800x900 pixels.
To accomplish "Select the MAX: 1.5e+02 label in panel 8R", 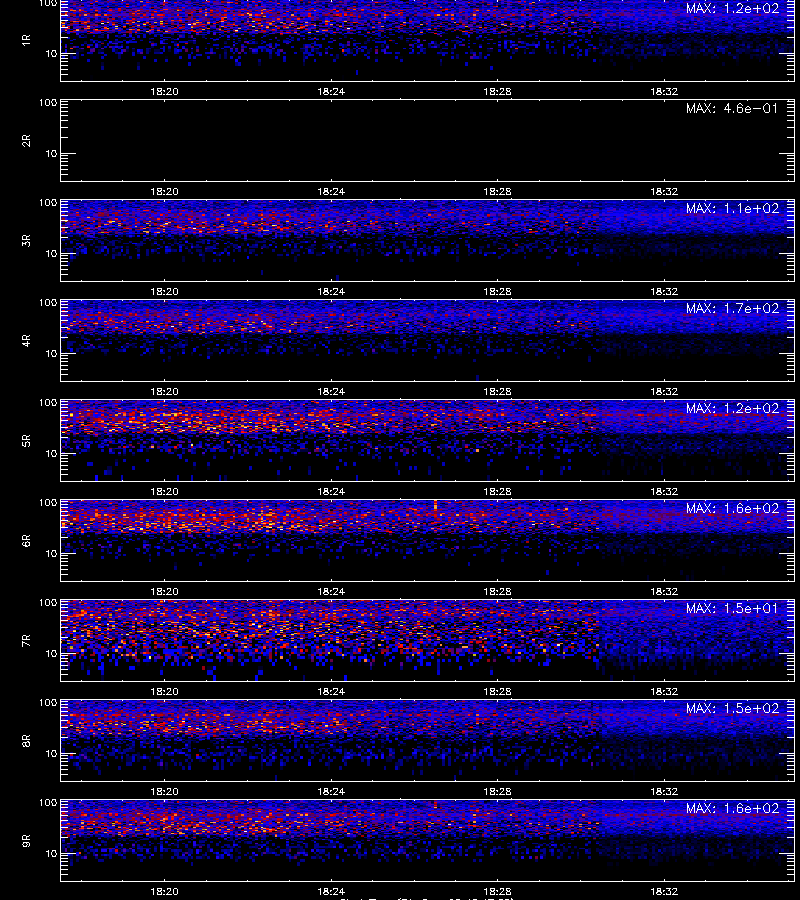I will (x=732, y=708).
